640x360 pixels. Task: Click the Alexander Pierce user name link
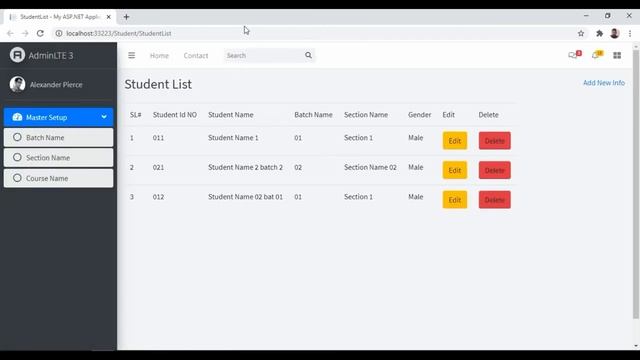click(56, 84)
